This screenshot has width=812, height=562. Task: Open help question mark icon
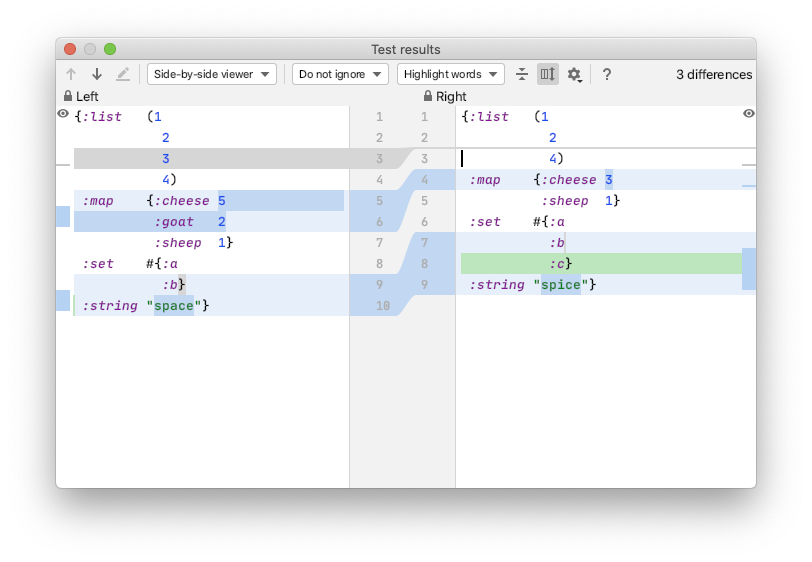(x=606, y=74)
